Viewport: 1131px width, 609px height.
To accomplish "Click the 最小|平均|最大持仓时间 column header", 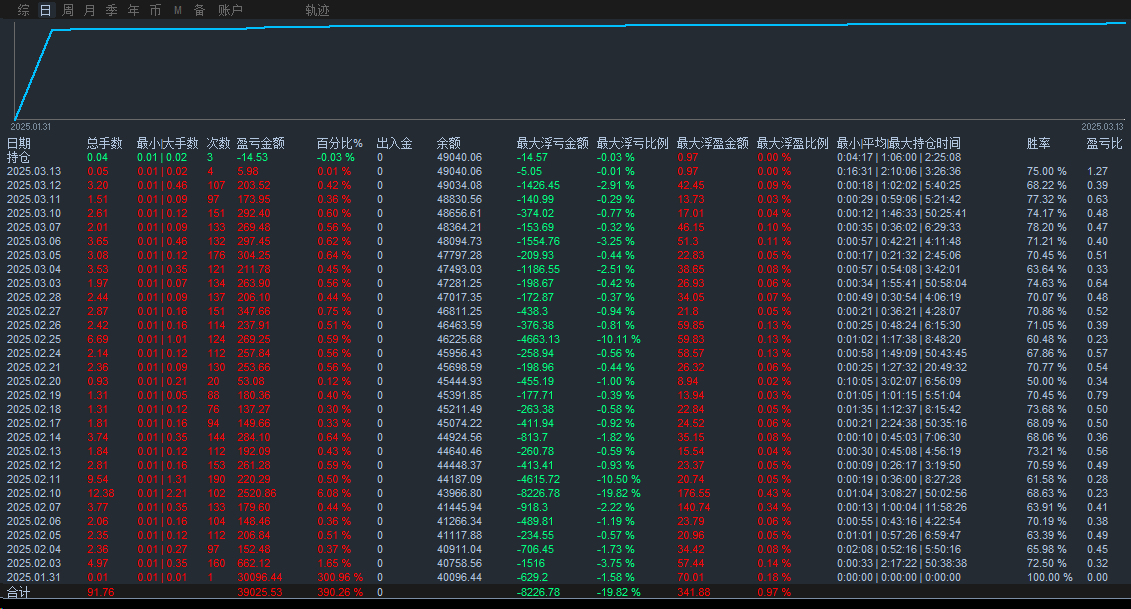I will click(x=899, y=143).
